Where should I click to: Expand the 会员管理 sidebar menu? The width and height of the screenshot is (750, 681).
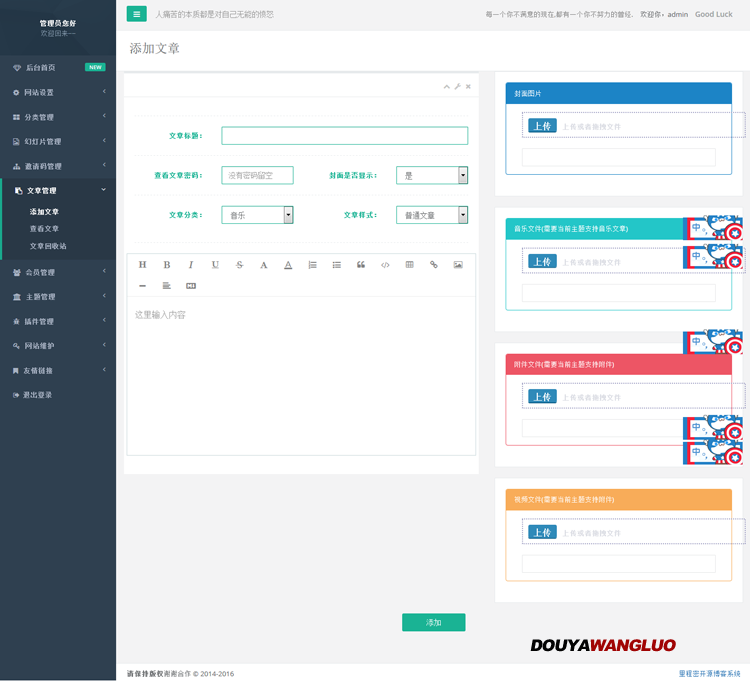(58, 272)
